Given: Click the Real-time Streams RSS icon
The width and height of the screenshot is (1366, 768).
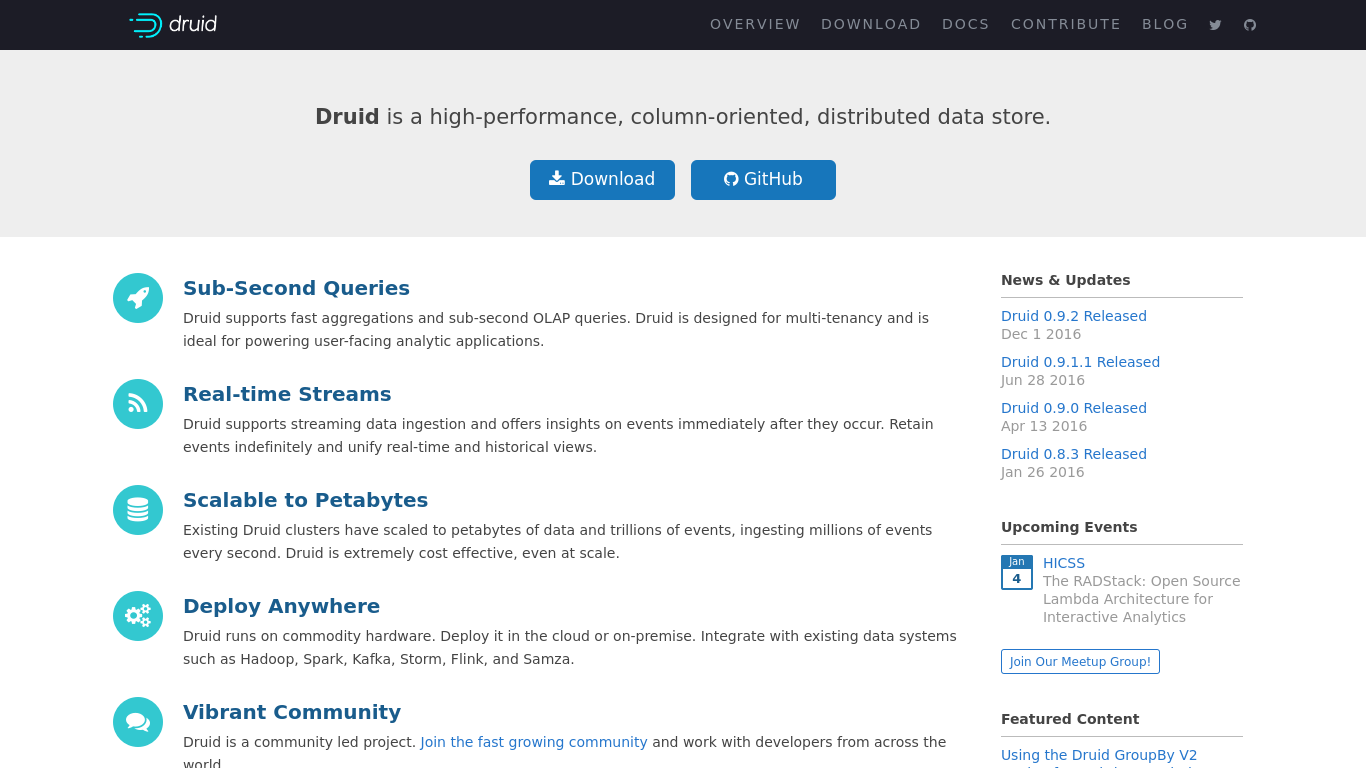Looking at the screenshot, I should pos(137,404).
